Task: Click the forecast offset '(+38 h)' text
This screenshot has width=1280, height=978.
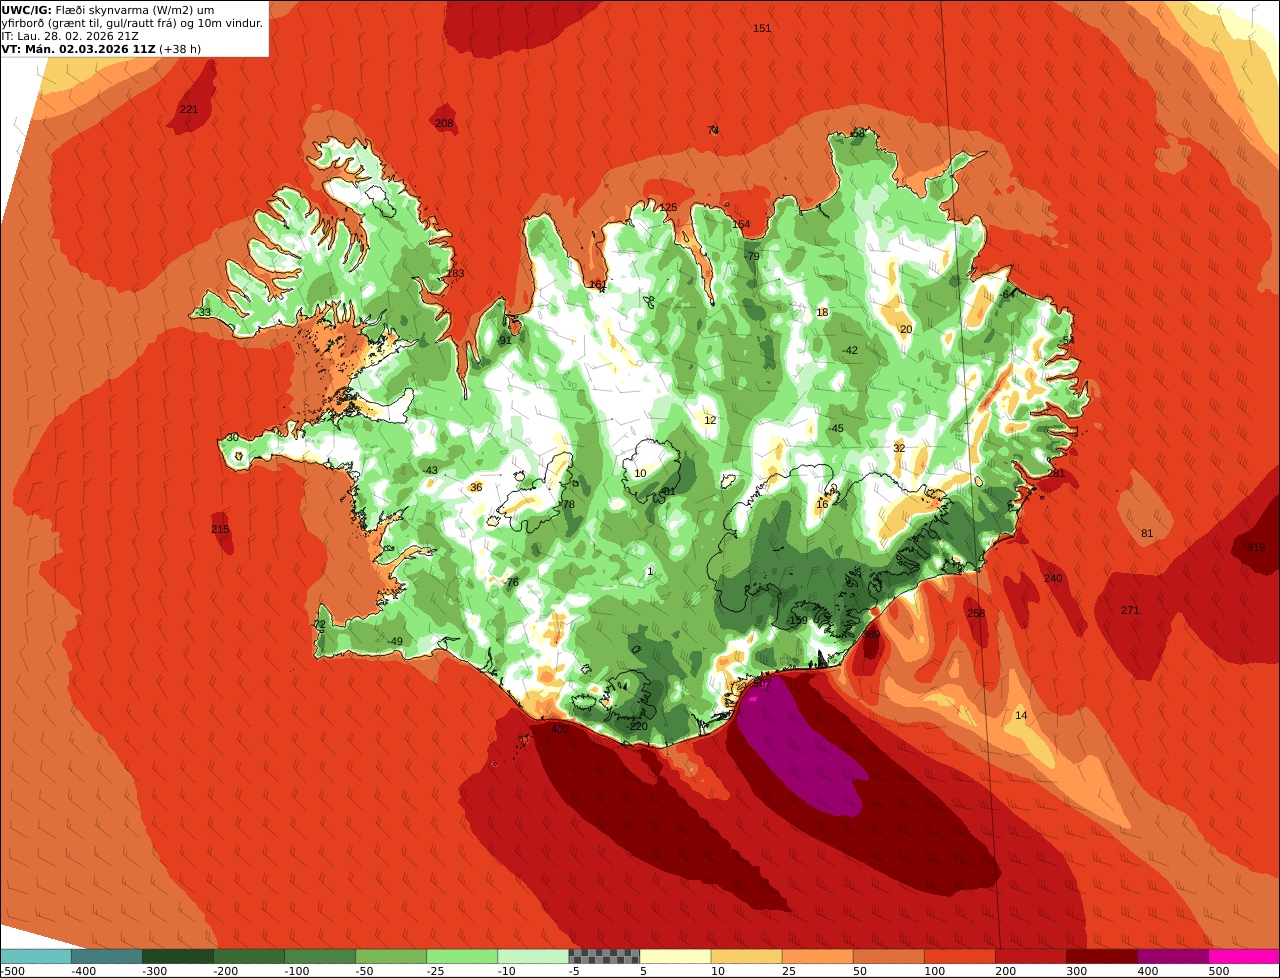Action: pyautogui.click(x=180, y=48)
